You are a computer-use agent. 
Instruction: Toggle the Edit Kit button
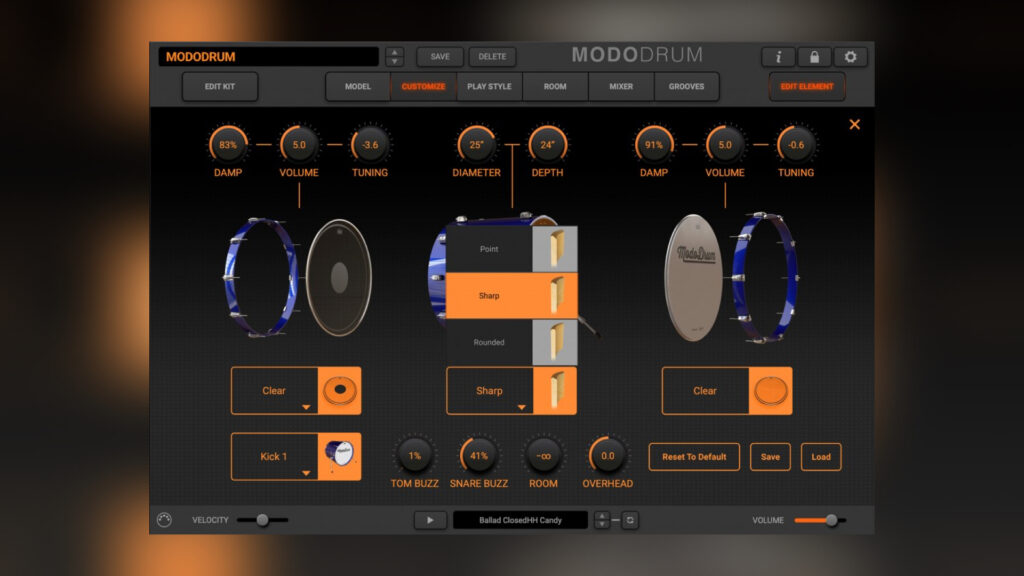(220, 87)
